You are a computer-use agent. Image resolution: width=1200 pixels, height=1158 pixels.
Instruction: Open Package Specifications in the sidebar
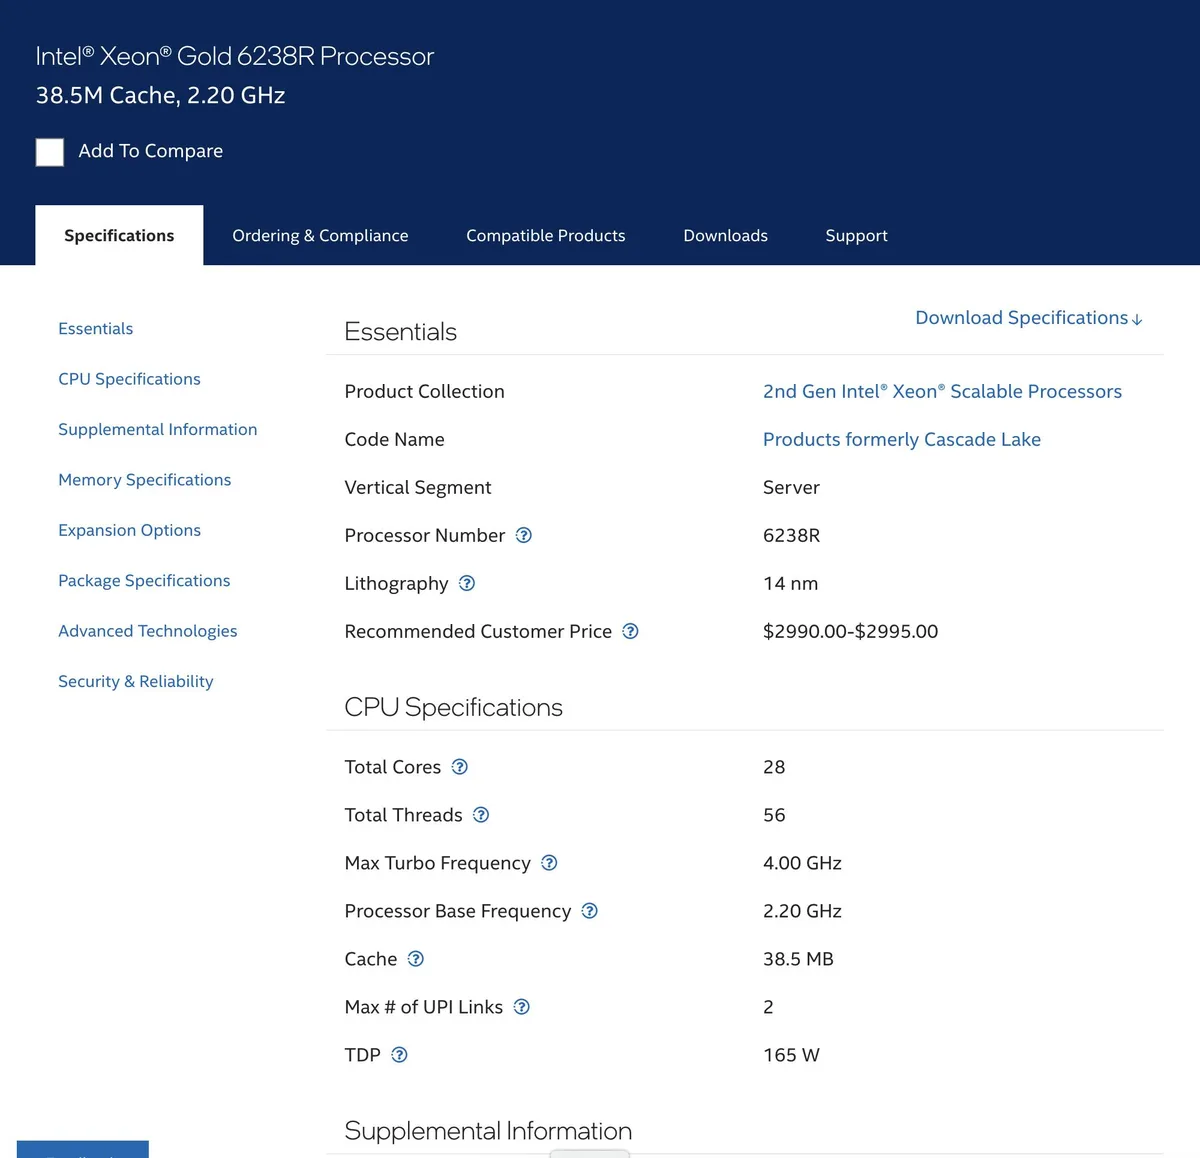click(144, 581)
